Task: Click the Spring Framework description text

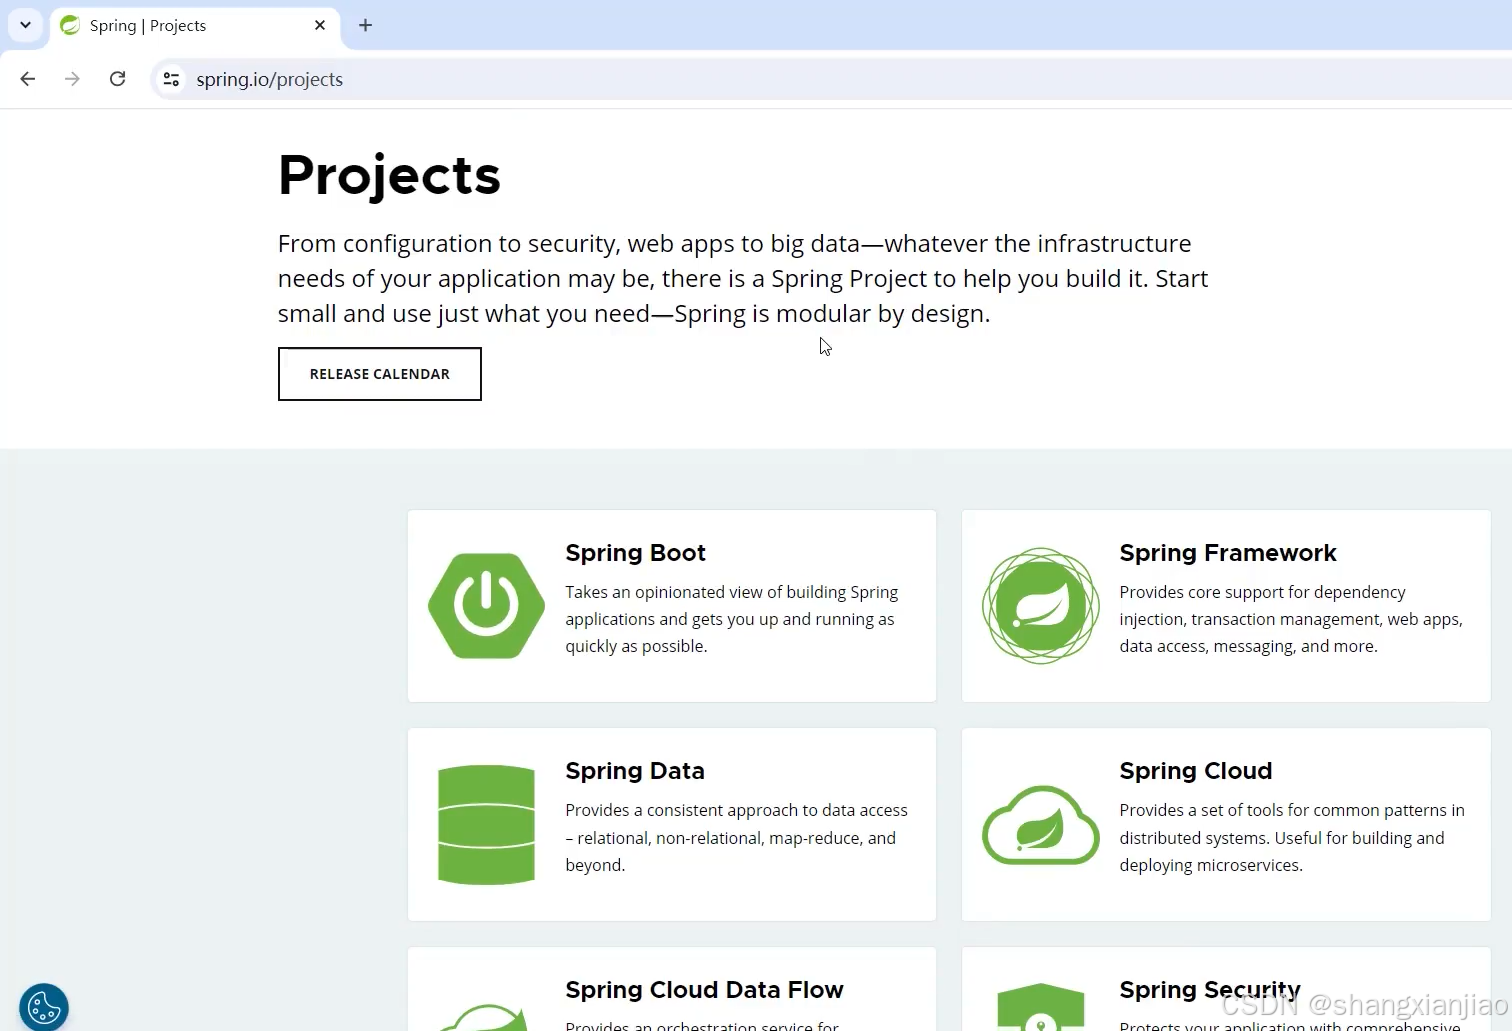Action: coord(1291,619)
